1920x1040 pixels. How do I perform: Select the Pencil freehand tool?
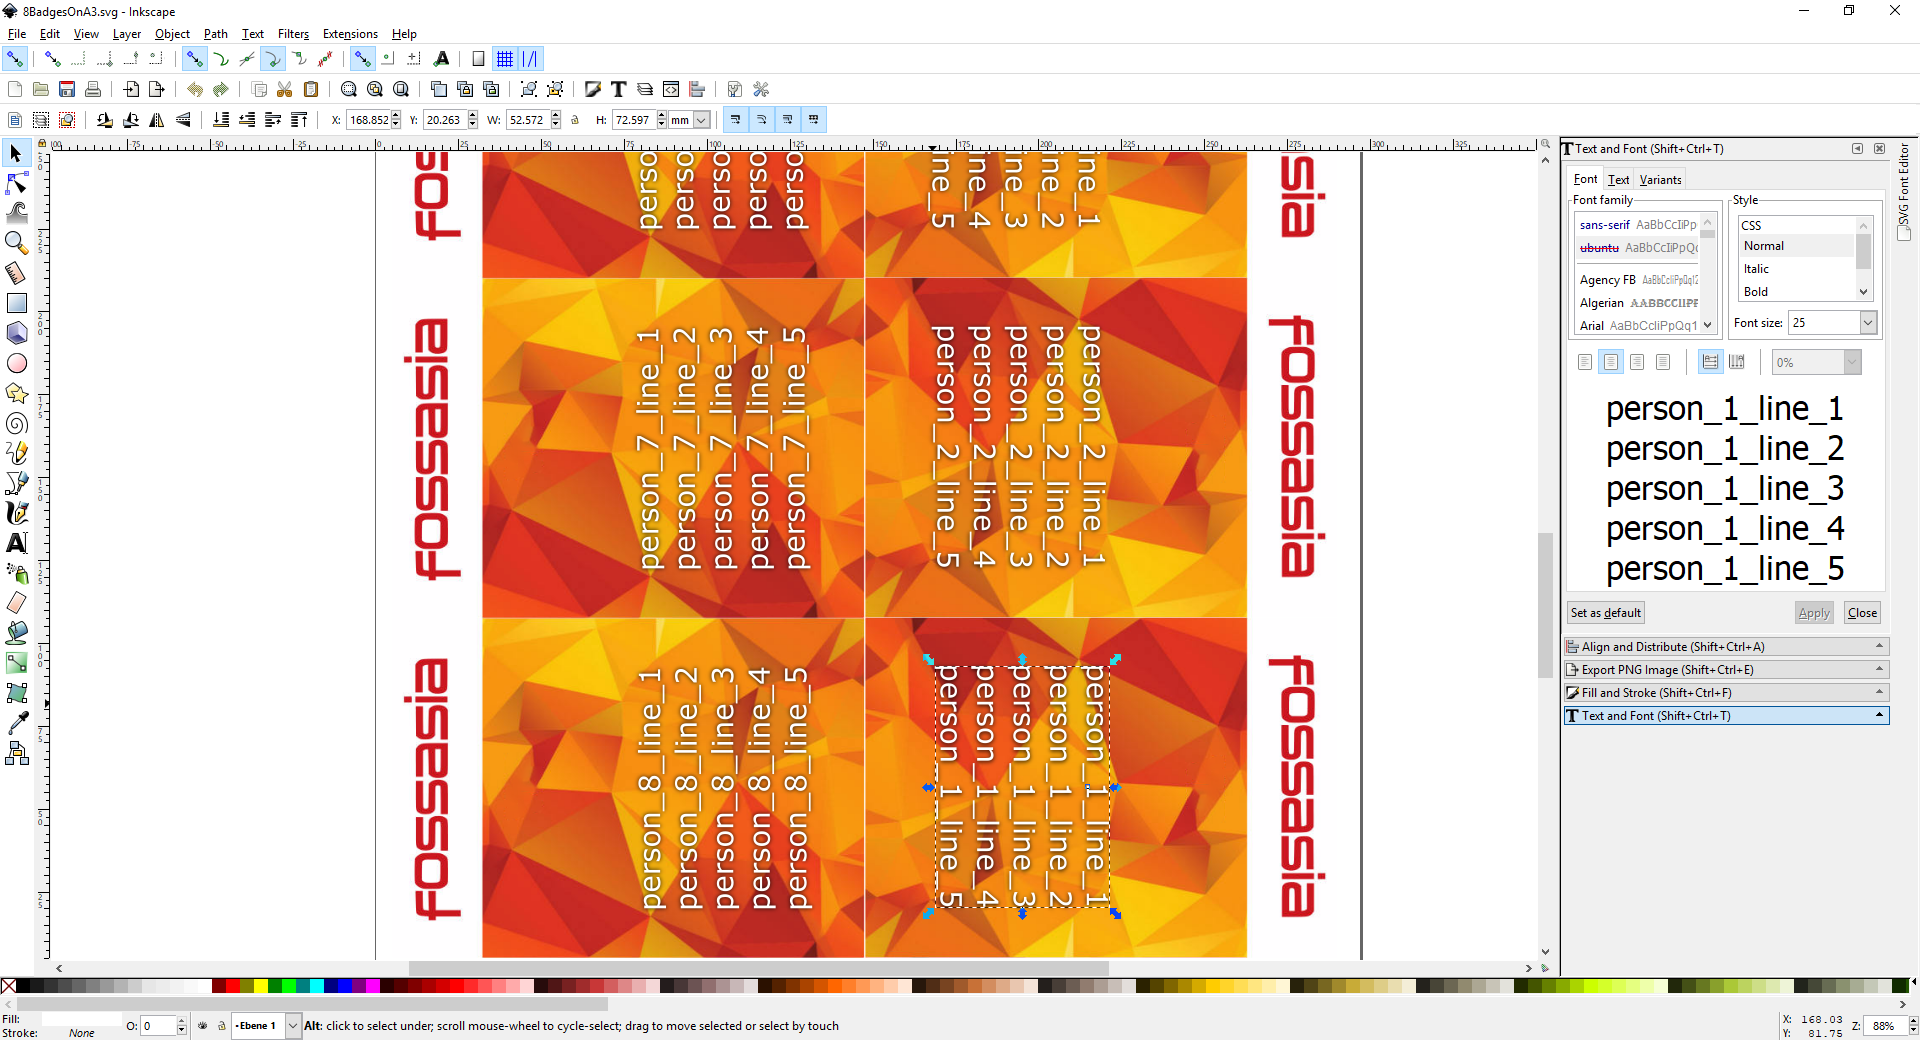(16, 453)
